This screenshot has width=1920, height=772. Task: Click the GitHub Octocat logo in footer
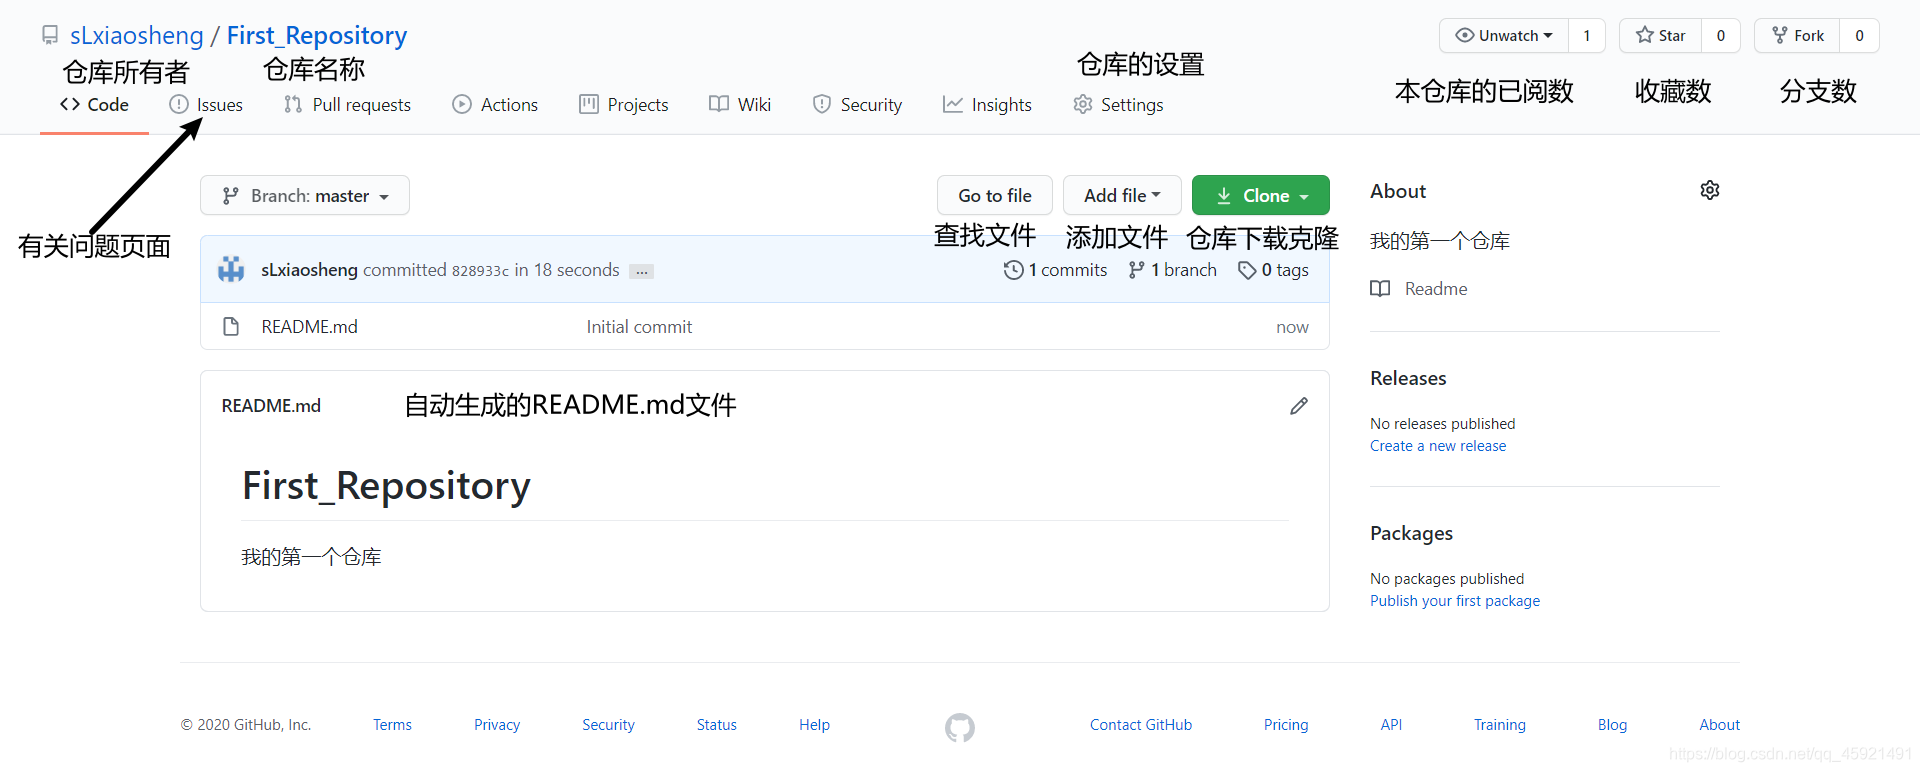coord(960,727)
